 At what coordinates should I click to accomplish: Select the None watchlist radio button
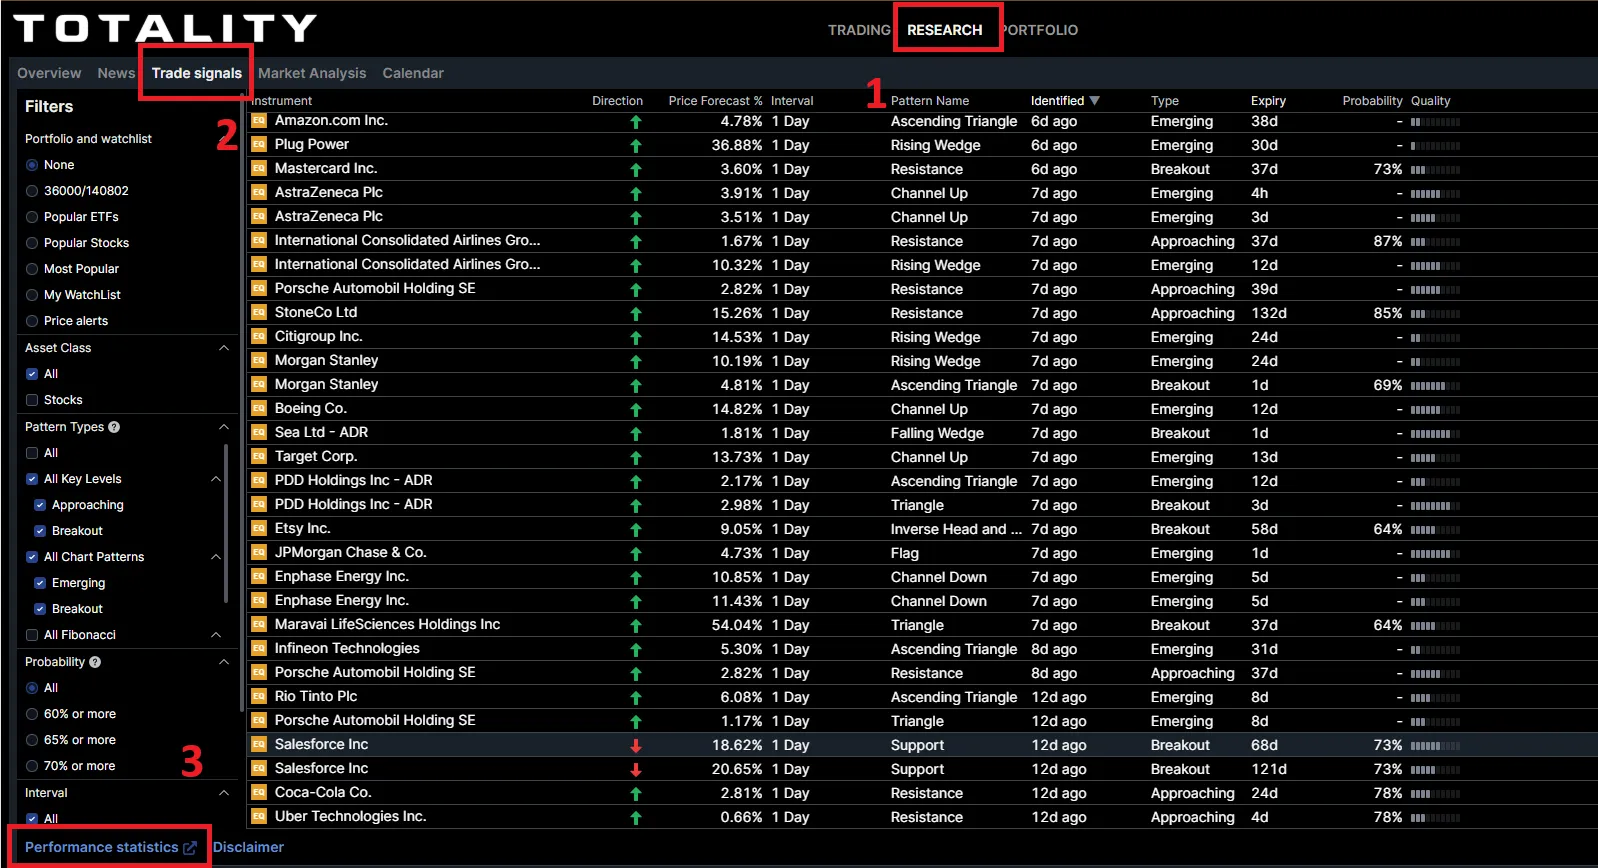click(x=32, y=165)
